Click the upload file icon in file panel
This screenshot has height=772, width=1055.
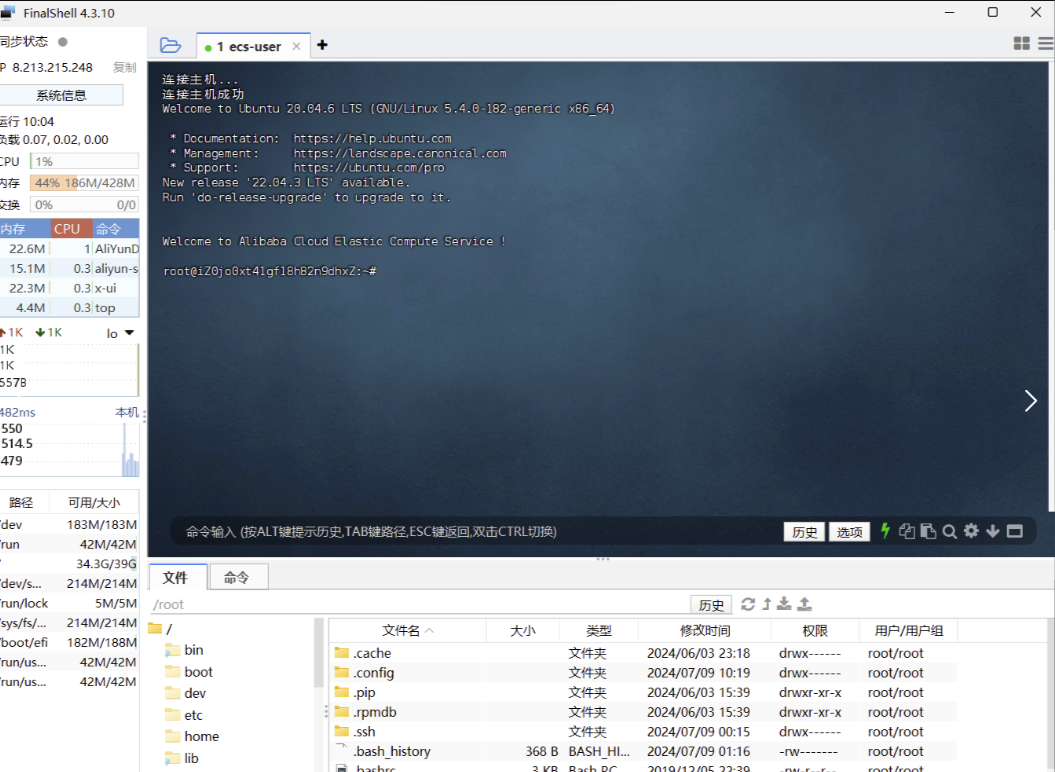click(804, 604)
